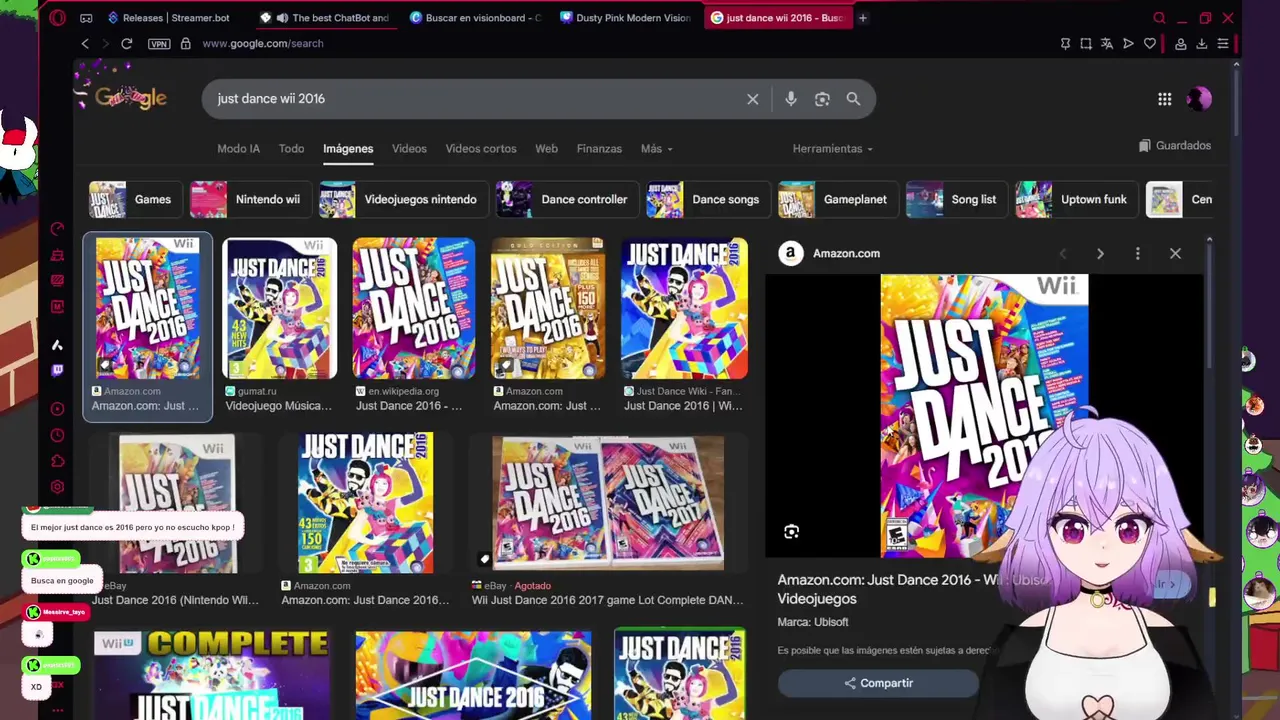Filter by the Games chip
1280x720 pixels.
pyautogui.click(x=136, y=199)
